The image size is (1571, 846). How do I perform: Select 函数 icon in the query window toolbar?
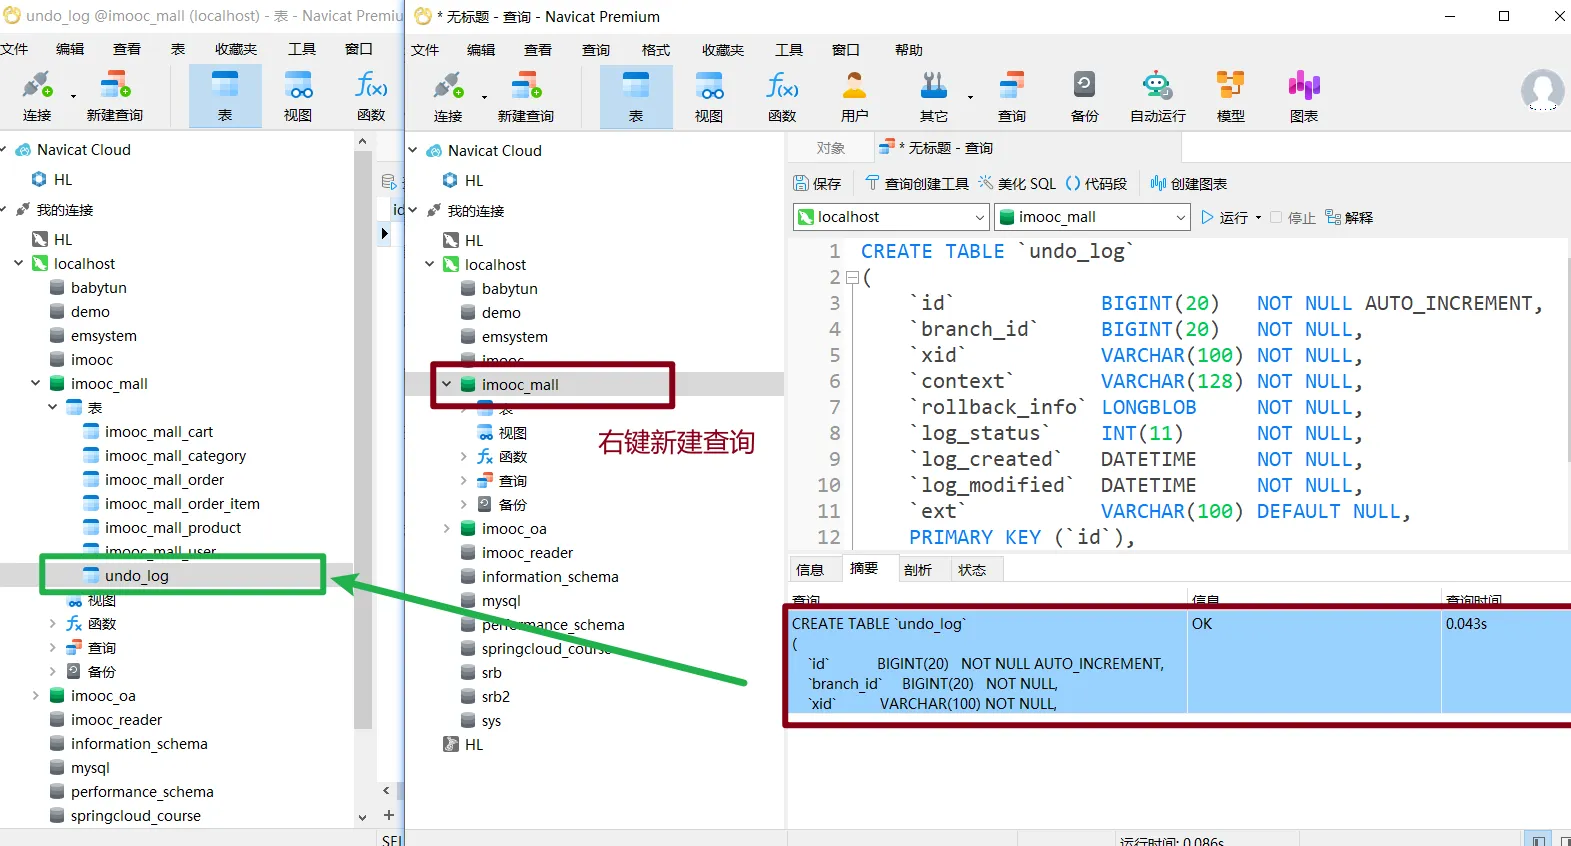[x=782, y=86]
